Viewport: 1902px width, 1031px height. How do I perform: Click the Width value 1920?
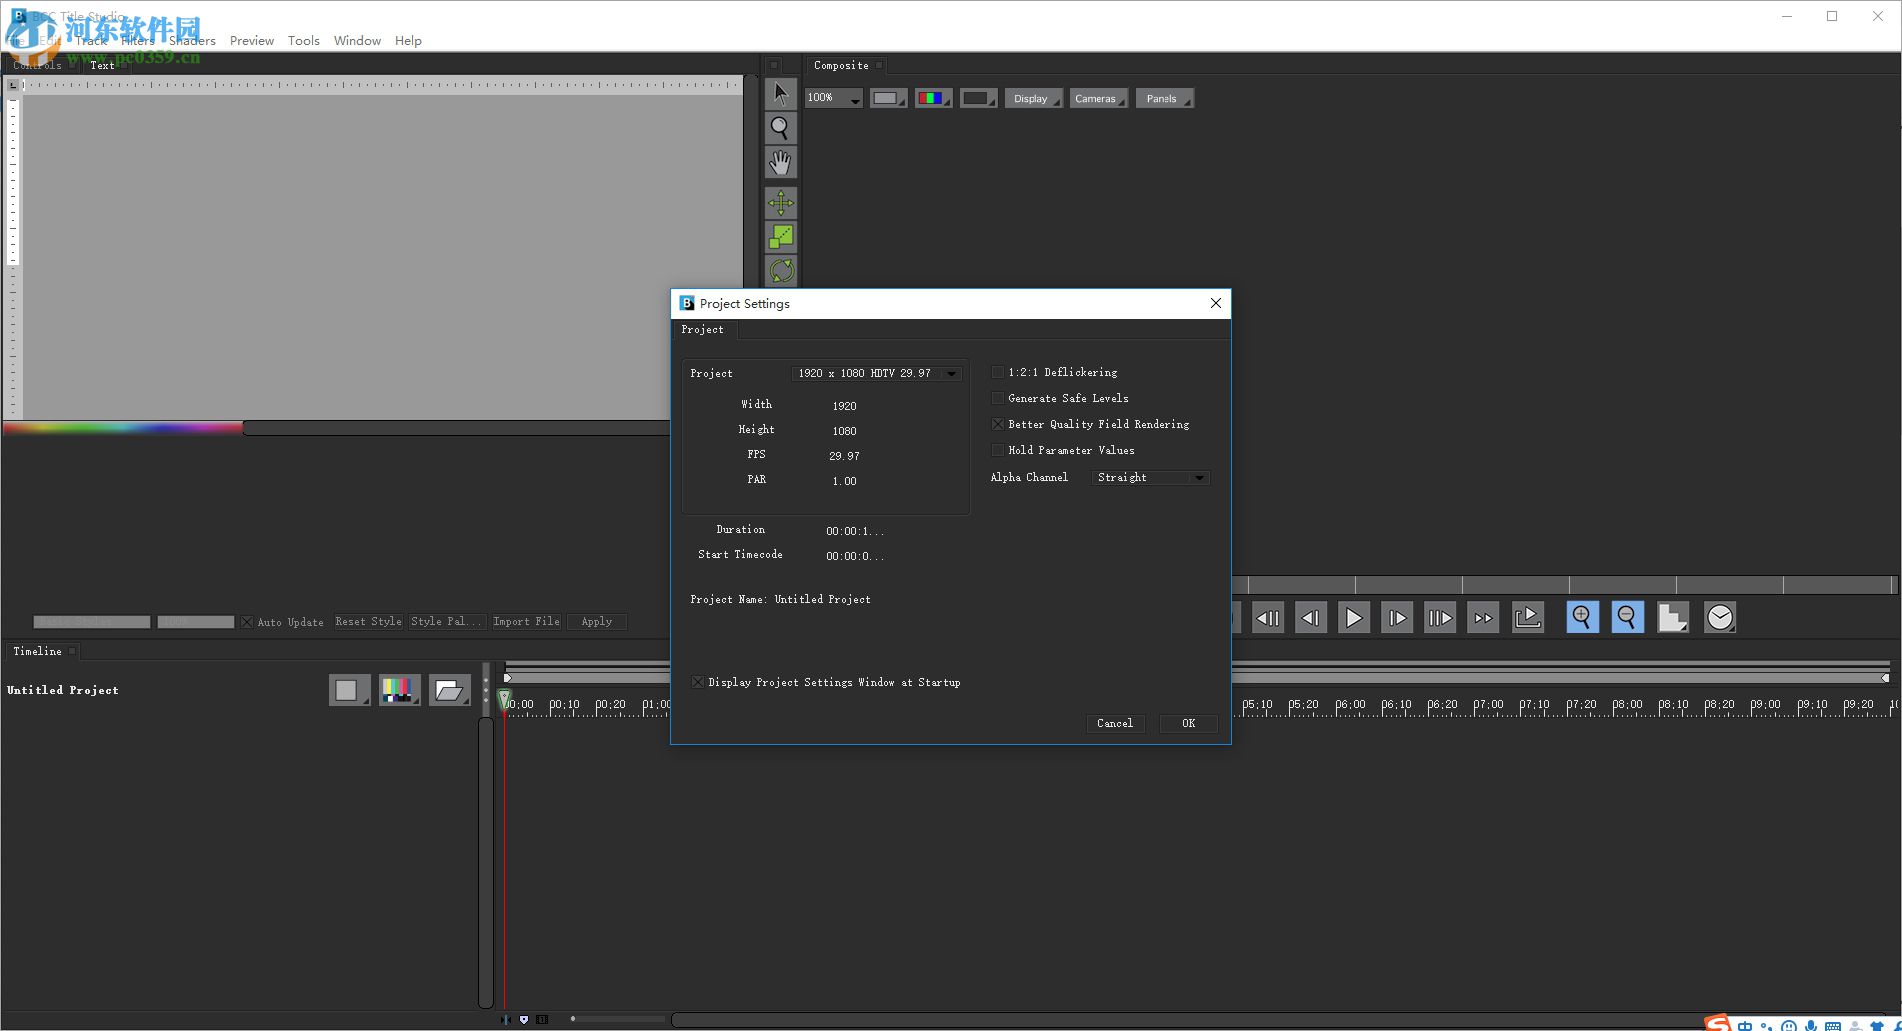tap(844, 406)
